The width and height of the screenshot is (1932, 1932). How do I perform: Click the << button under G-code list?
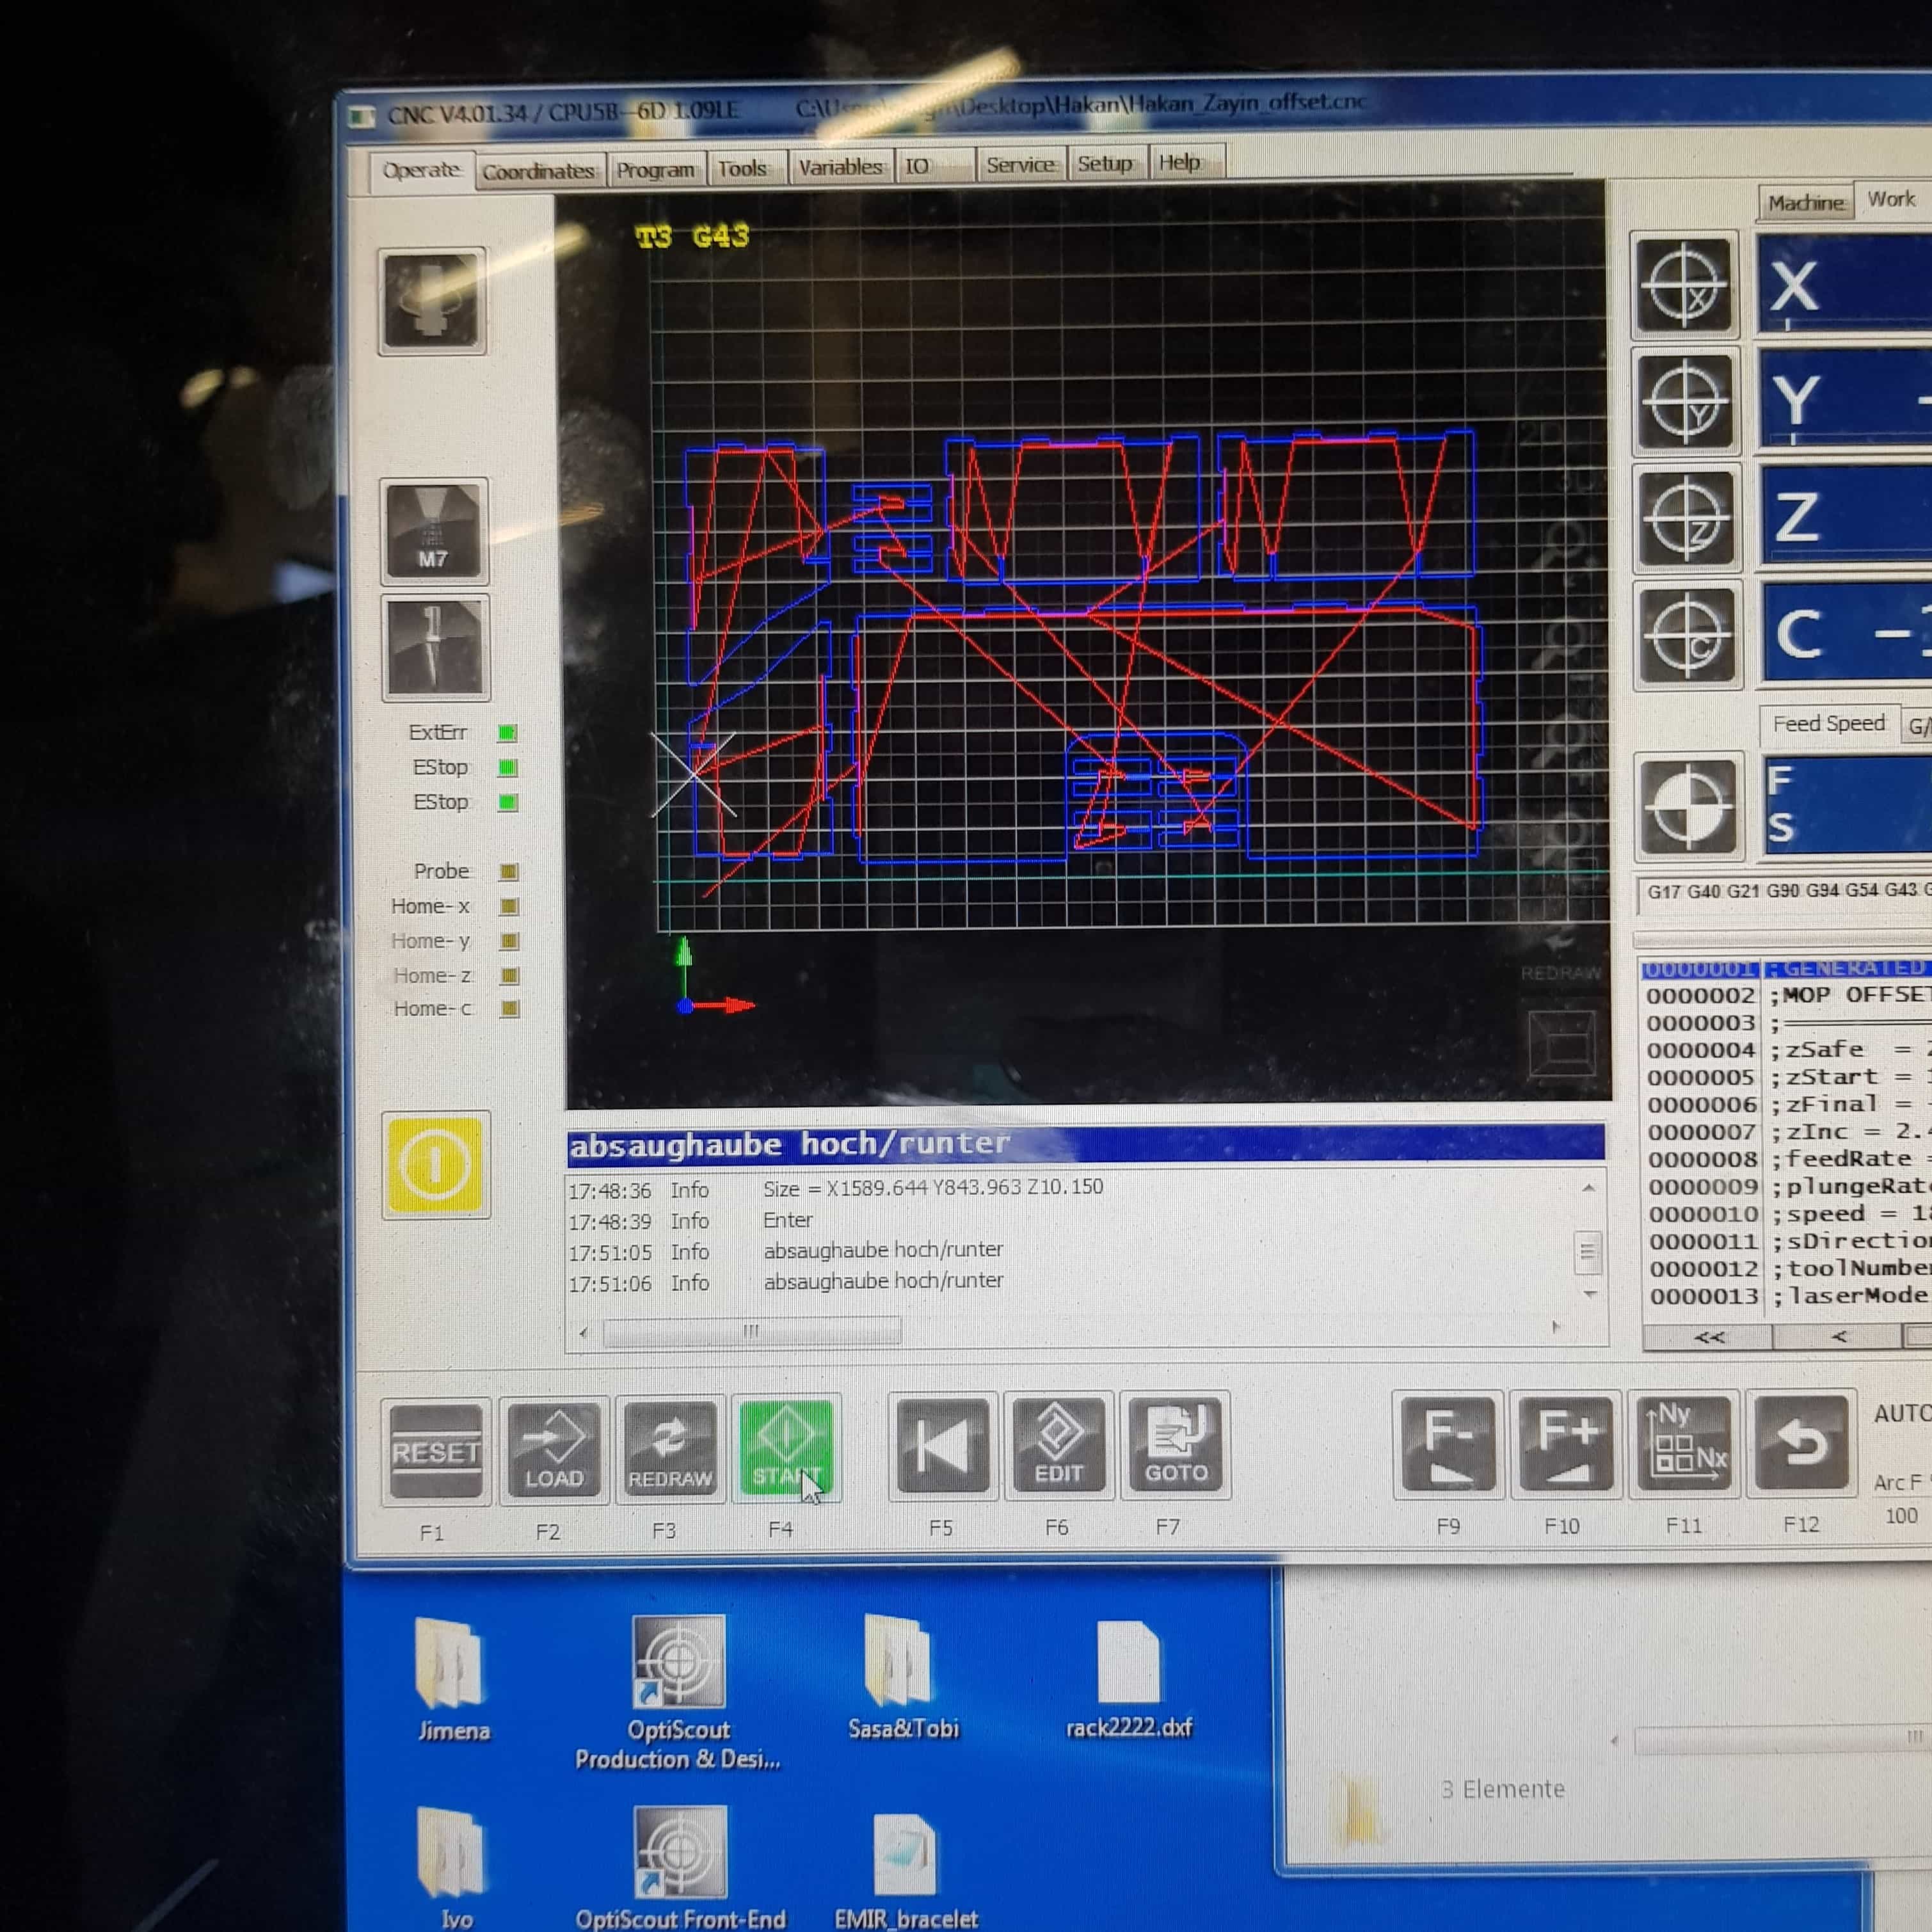click(x=1708, y=1337)
